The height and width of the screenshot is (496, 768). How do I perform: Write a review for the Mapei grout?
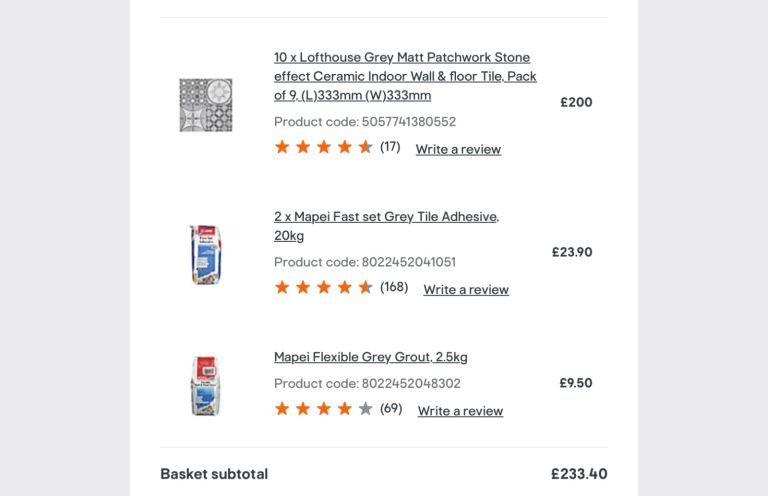click(x=460, y=411)
